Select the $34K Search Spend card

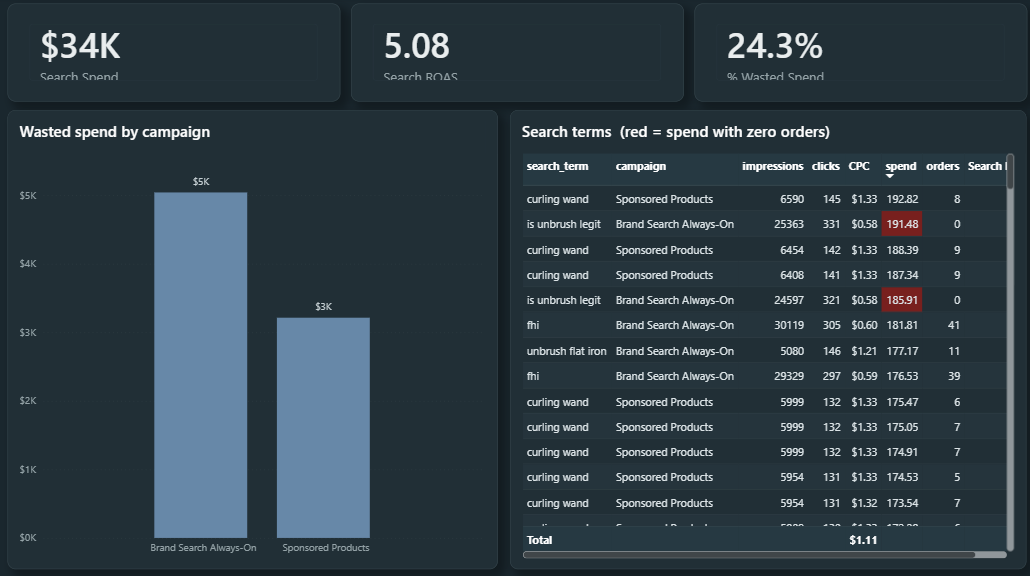tap(174, 53)
